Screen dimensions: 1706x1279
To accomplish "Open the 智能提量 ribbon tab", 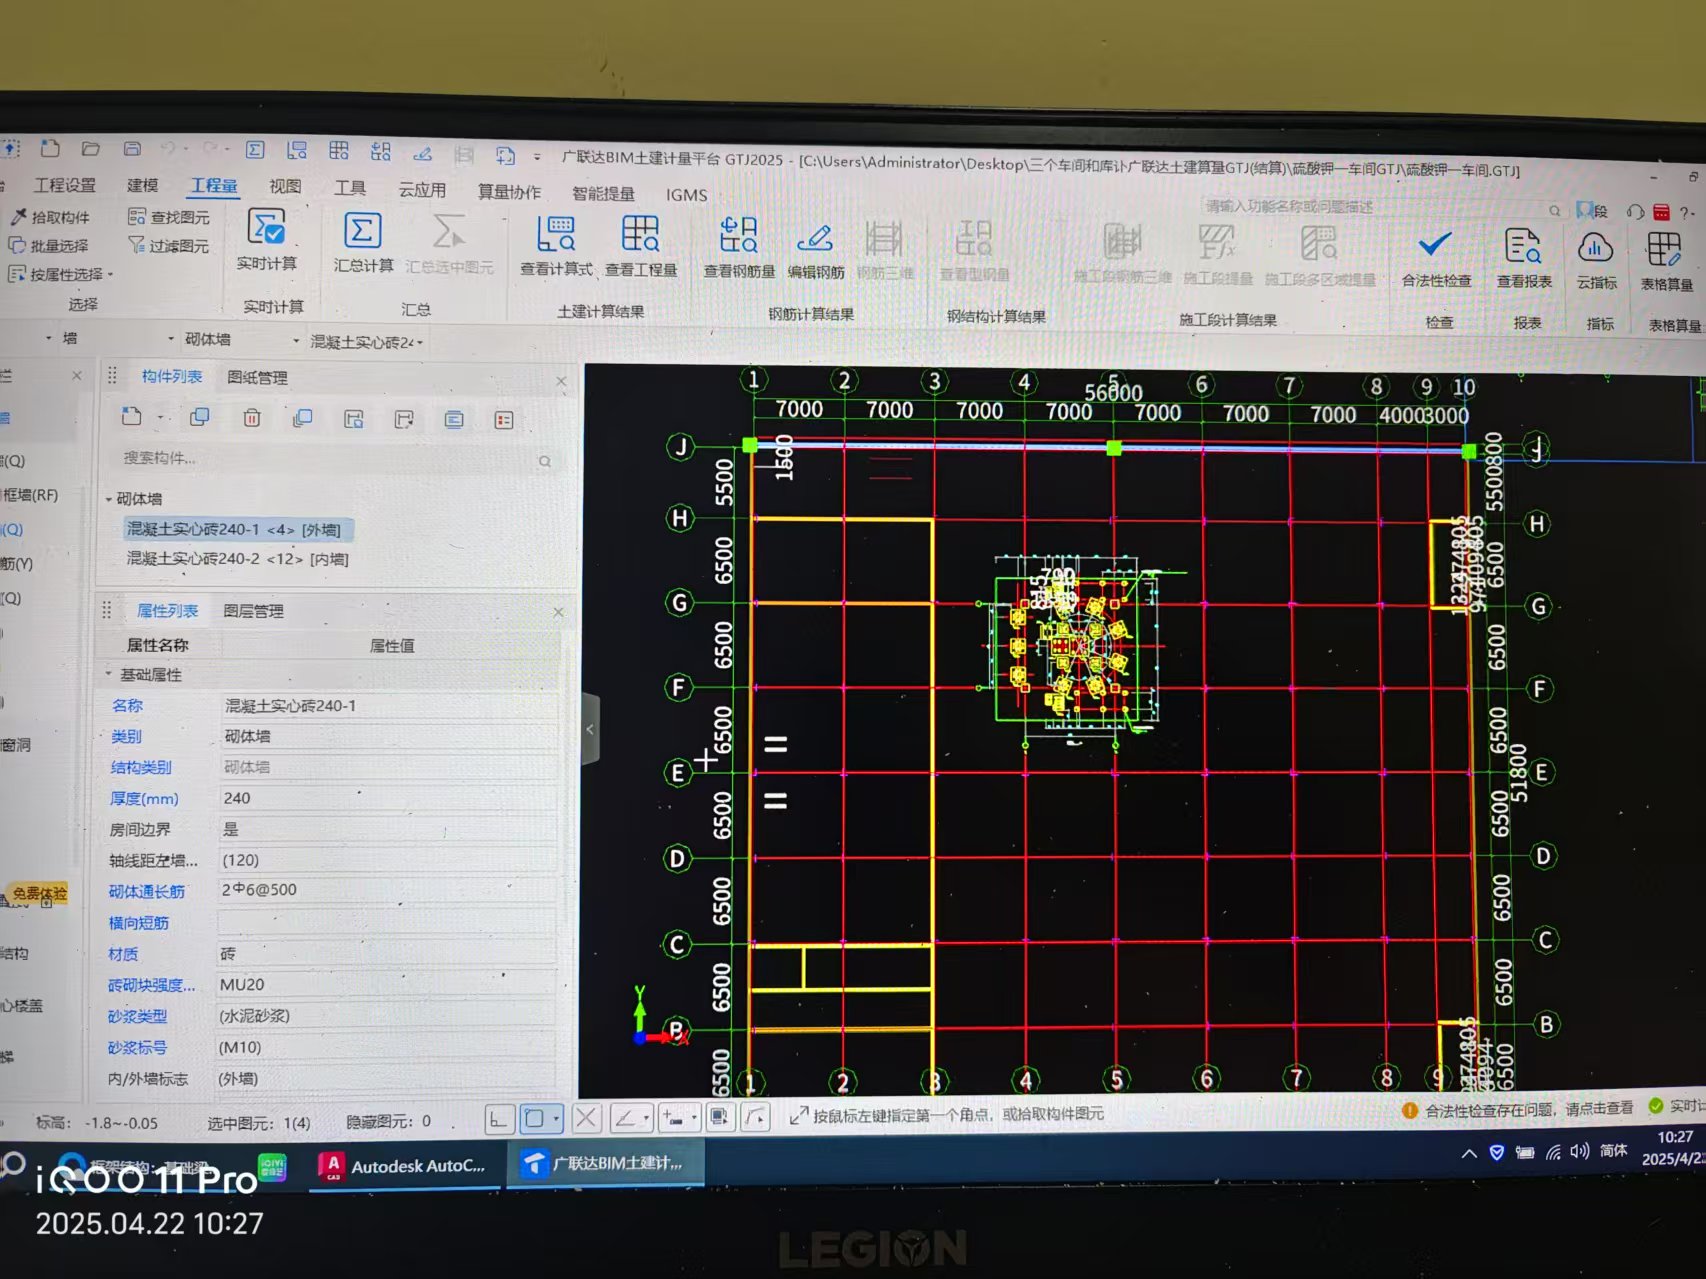I will pos(603,193).
